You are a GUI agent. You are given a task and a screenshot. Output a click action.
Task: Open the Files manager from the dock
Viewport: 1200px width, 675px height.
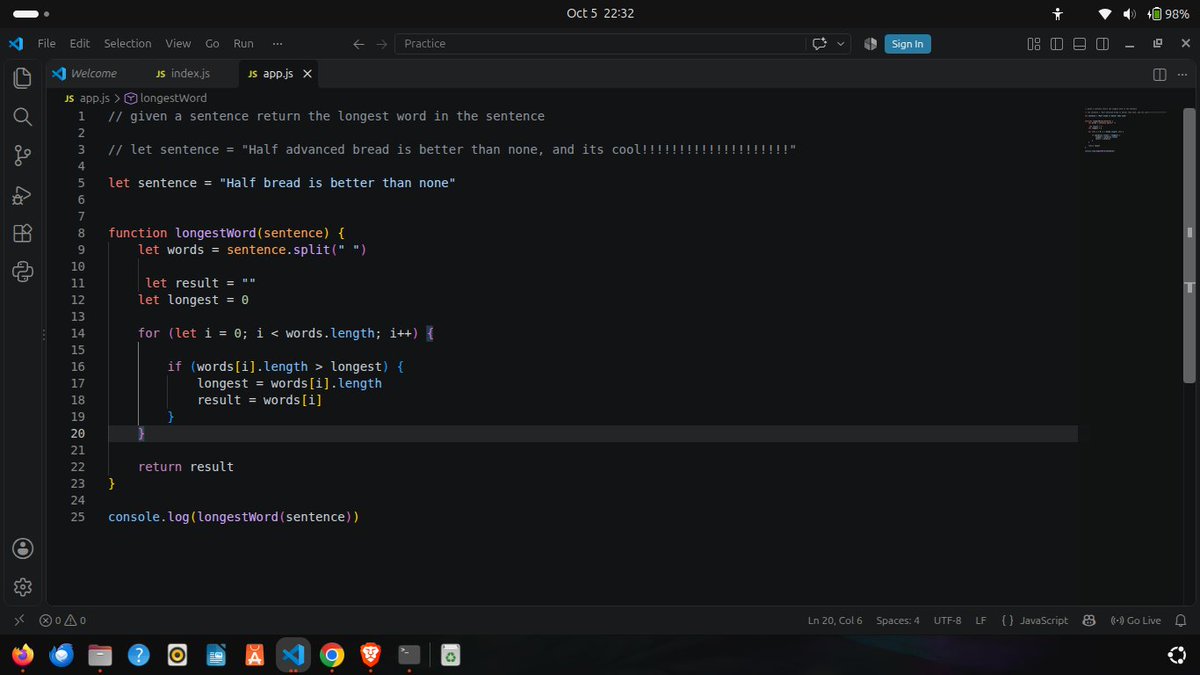100,654
